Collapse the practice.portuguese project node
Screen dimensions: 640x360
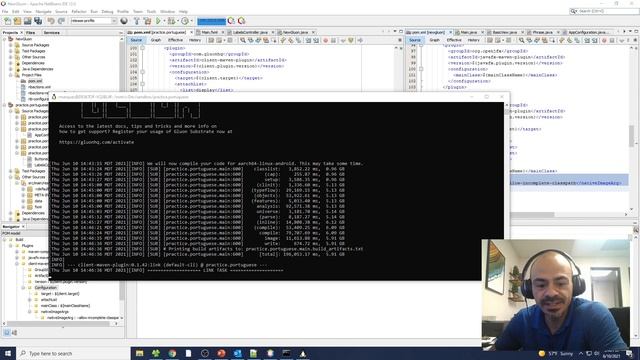coord(4,105)
